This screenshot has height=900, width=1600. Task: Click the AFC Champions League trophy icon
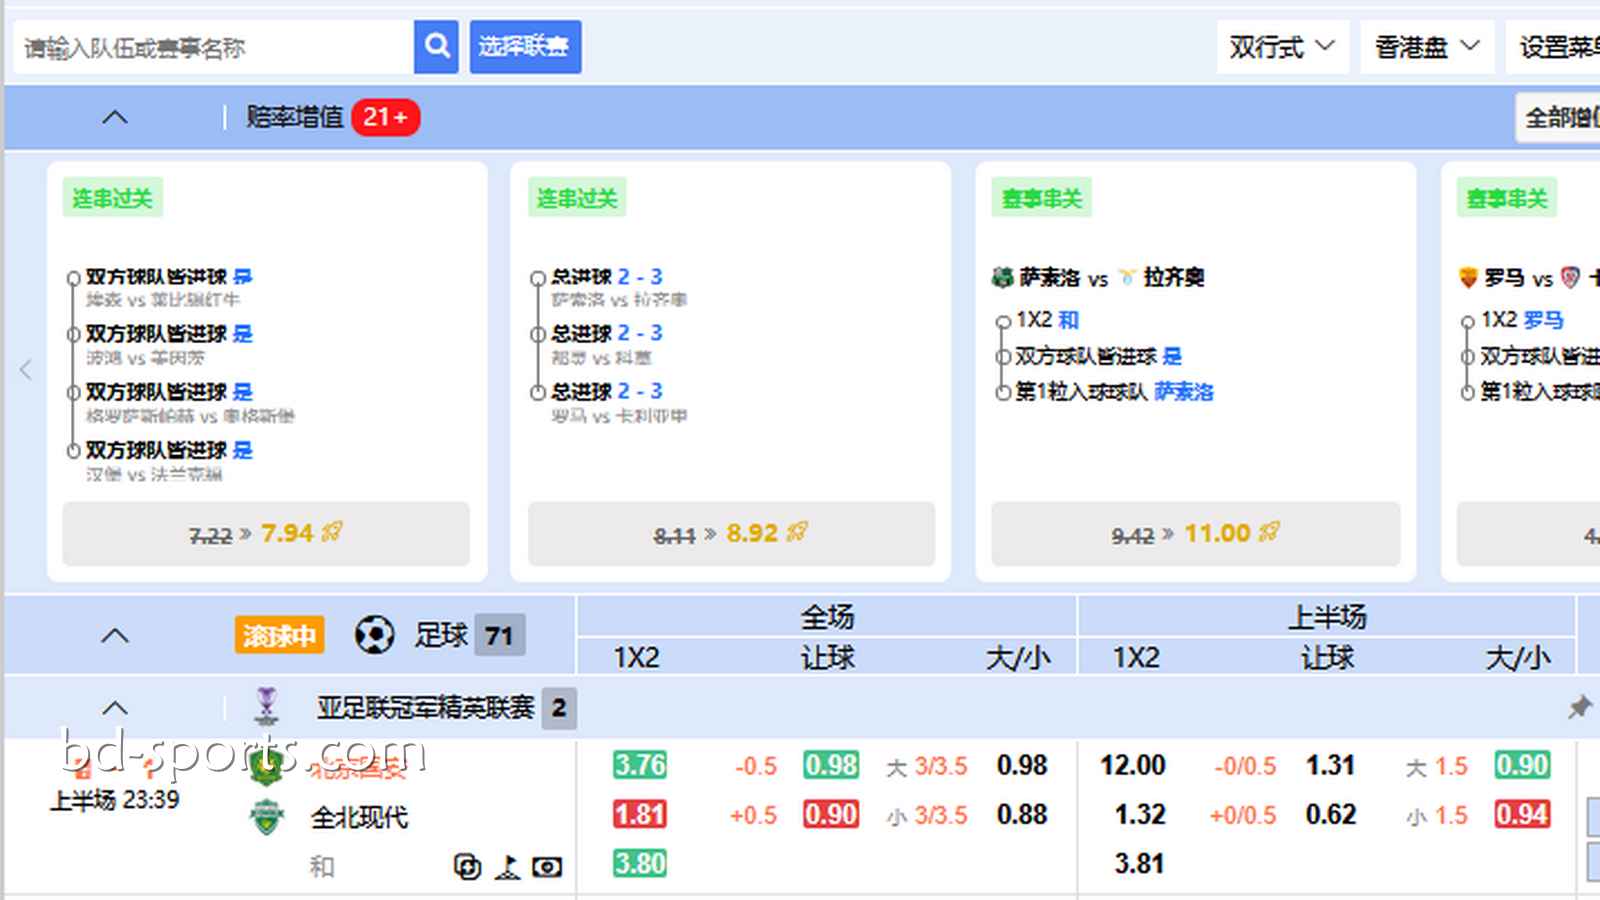(x=266, y=707)
